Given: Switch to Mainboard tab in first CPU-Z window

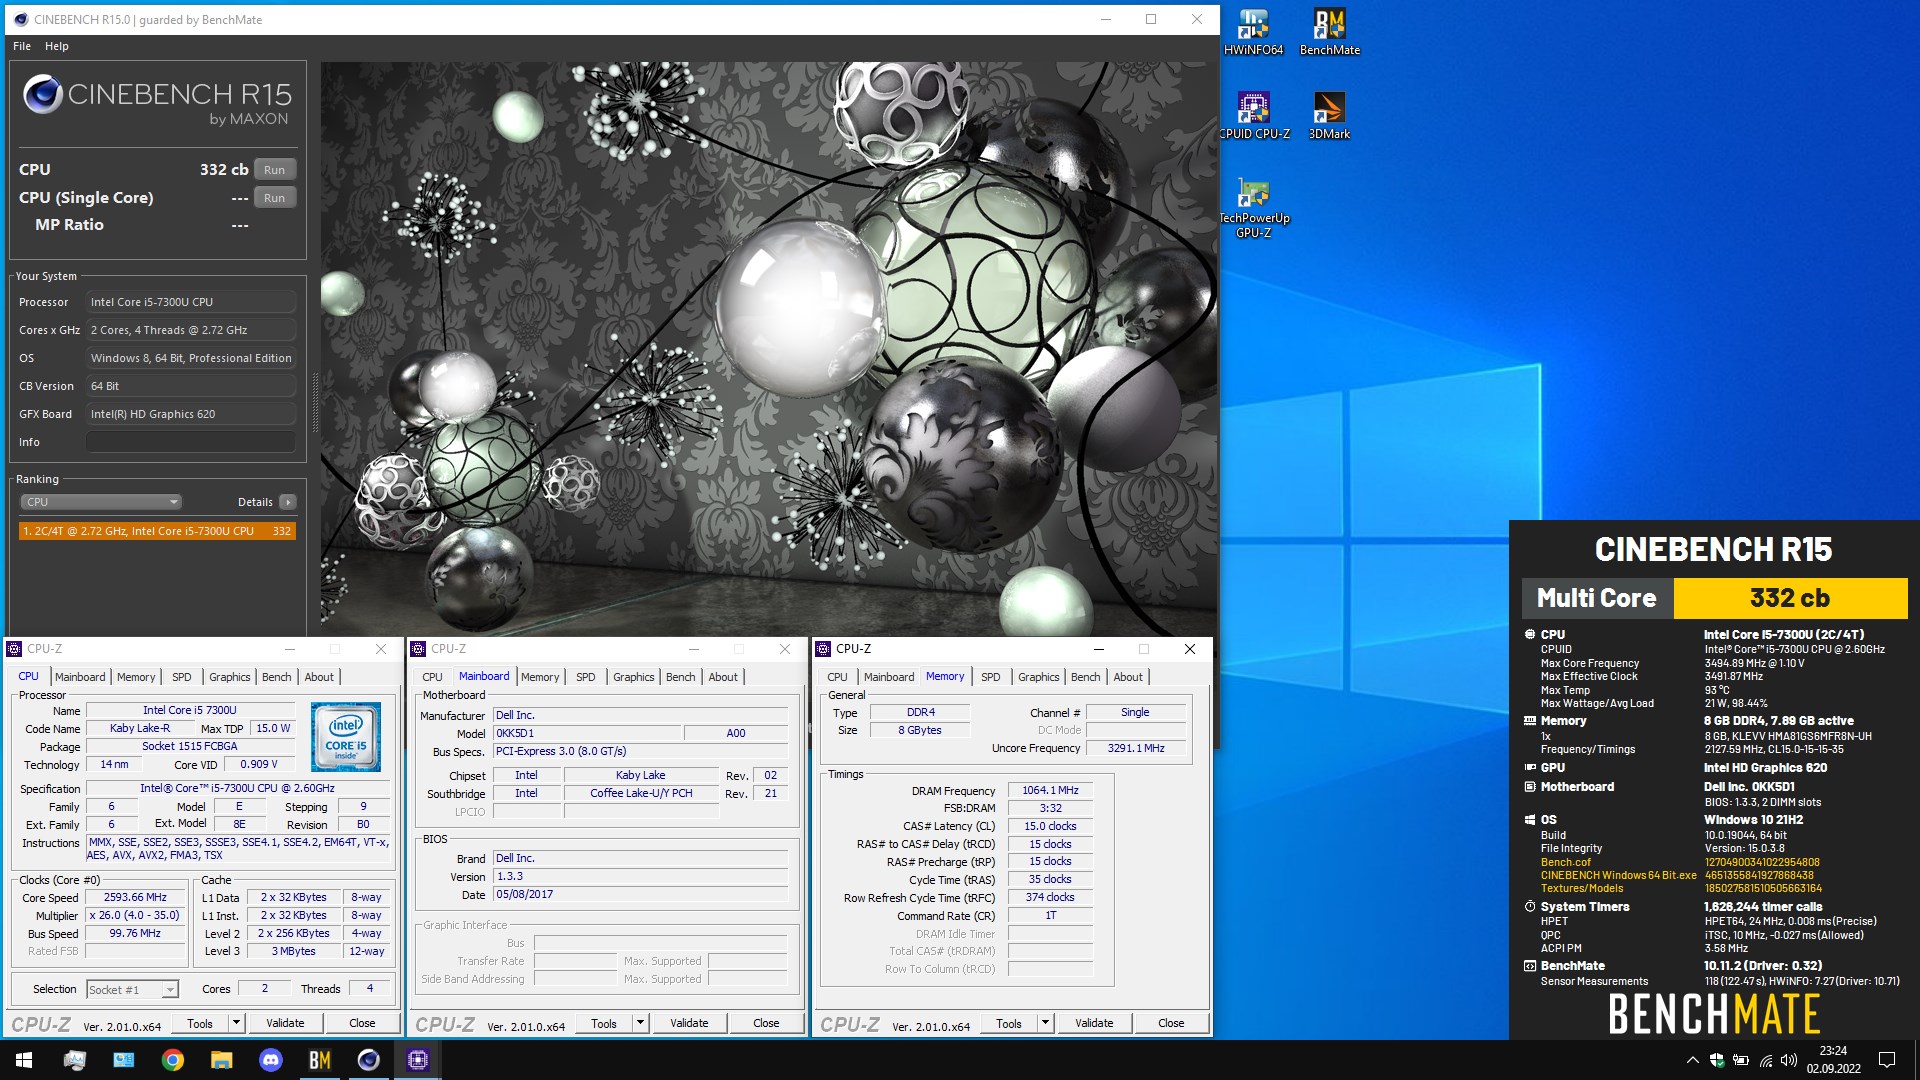Looking at the screenshot, I should click(80, 677).
